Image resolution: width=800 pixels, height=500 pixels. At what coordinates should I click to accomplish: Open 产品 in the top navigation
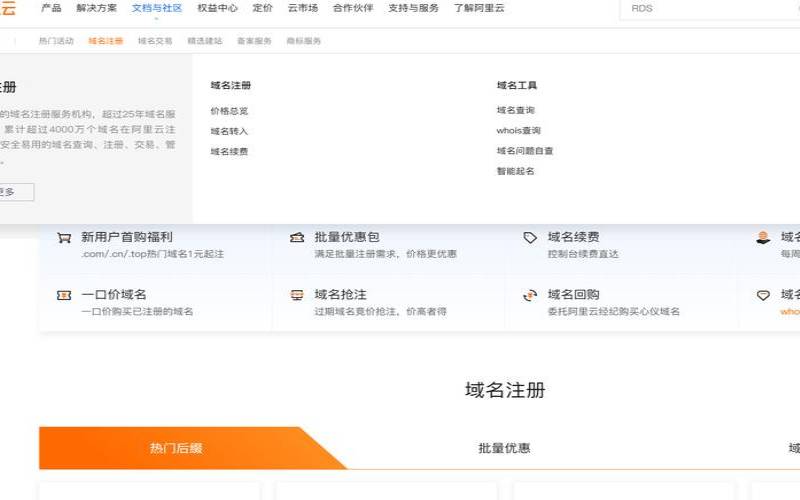click(x=51, y=8)
